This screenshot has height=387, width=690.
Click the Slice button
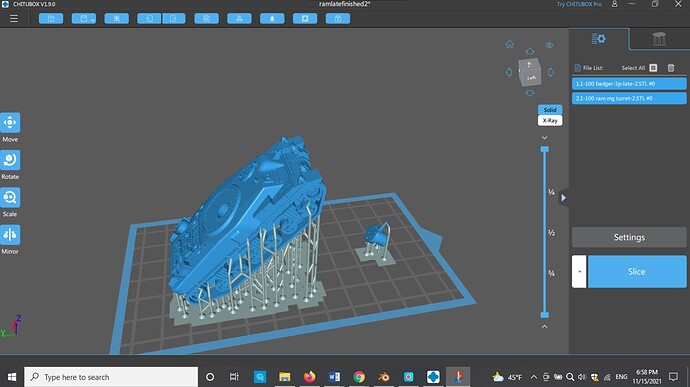[637, 272]
